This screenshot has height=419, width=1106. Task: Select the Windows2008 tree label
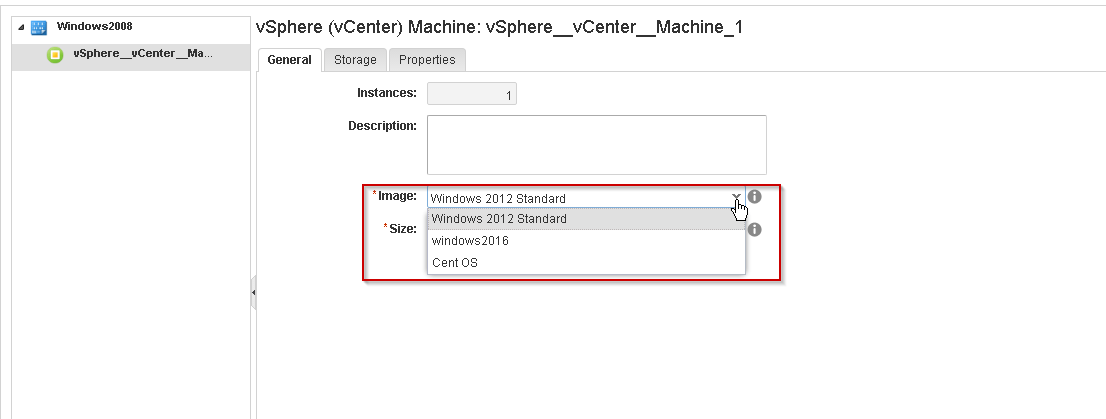point(94,26)
